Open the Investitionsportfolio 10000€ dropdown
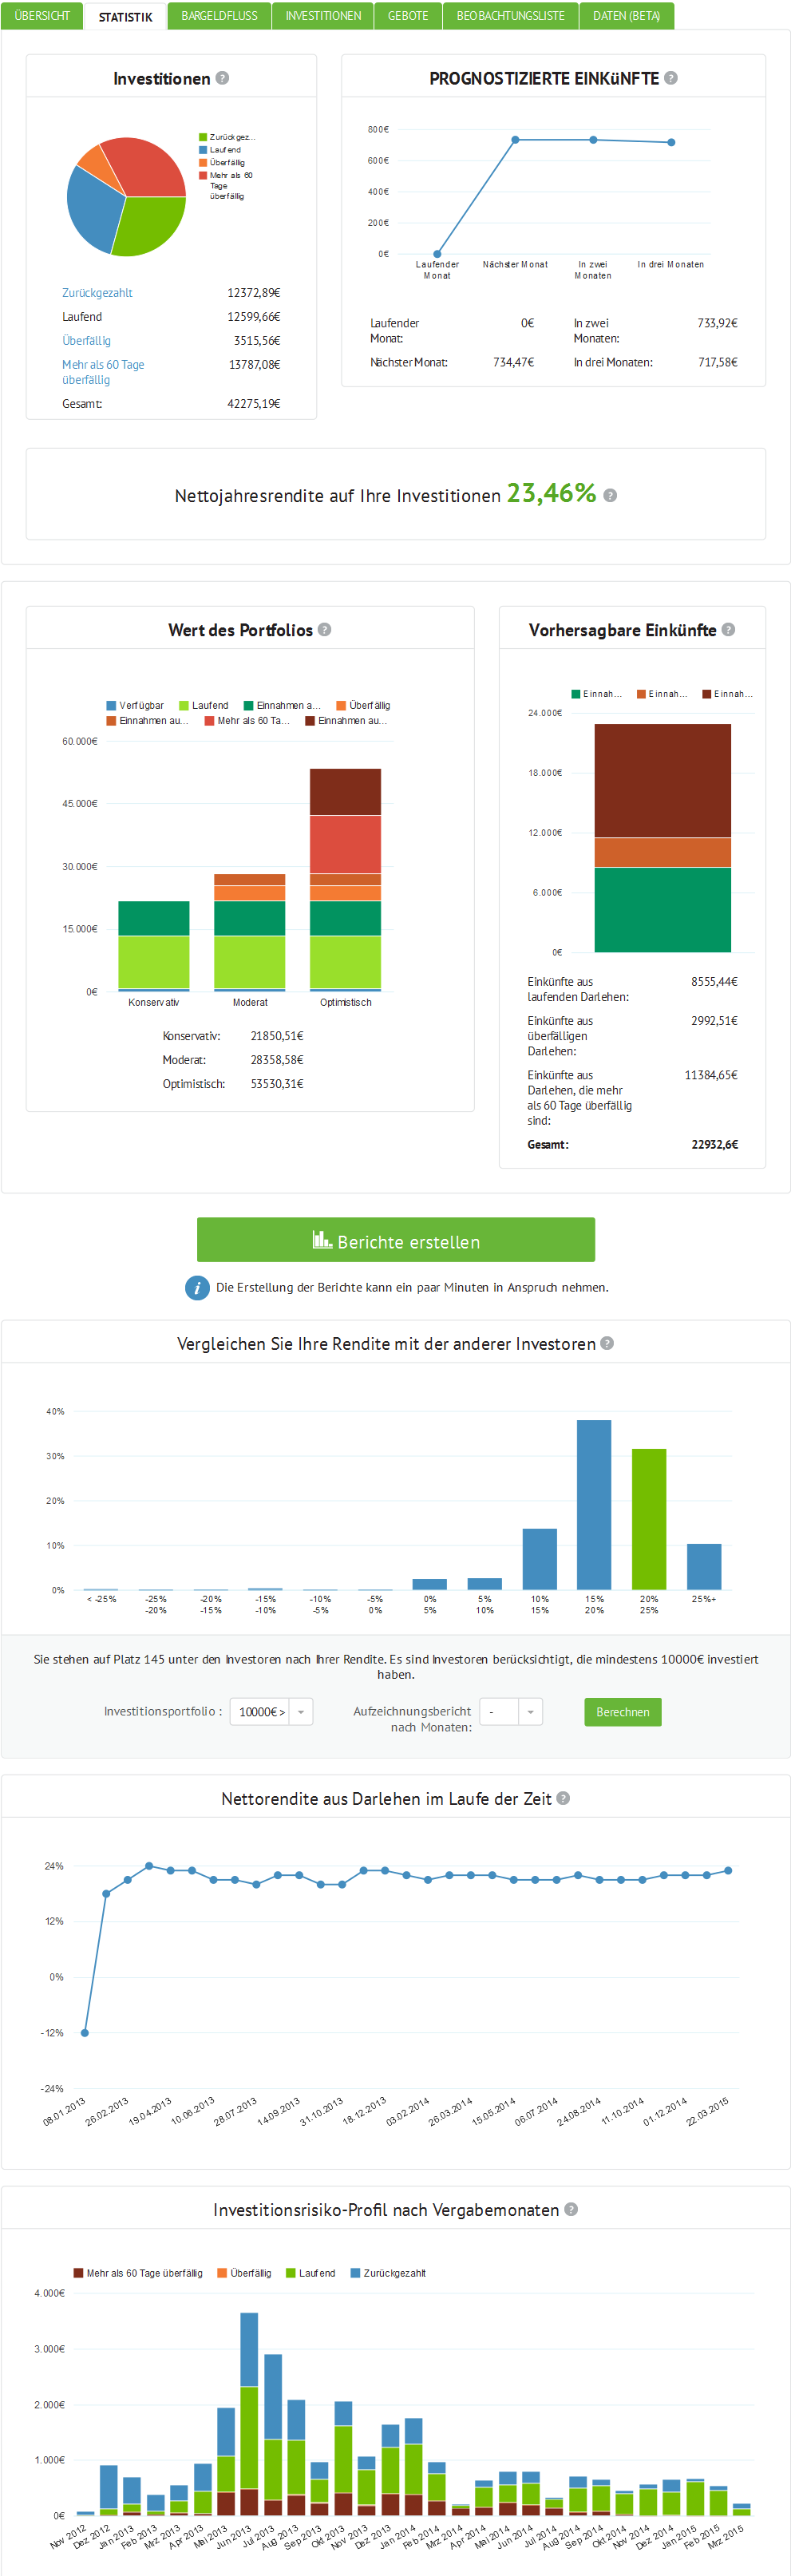The height and width of the screenshot is (2576, 791). click(272, 1712)
